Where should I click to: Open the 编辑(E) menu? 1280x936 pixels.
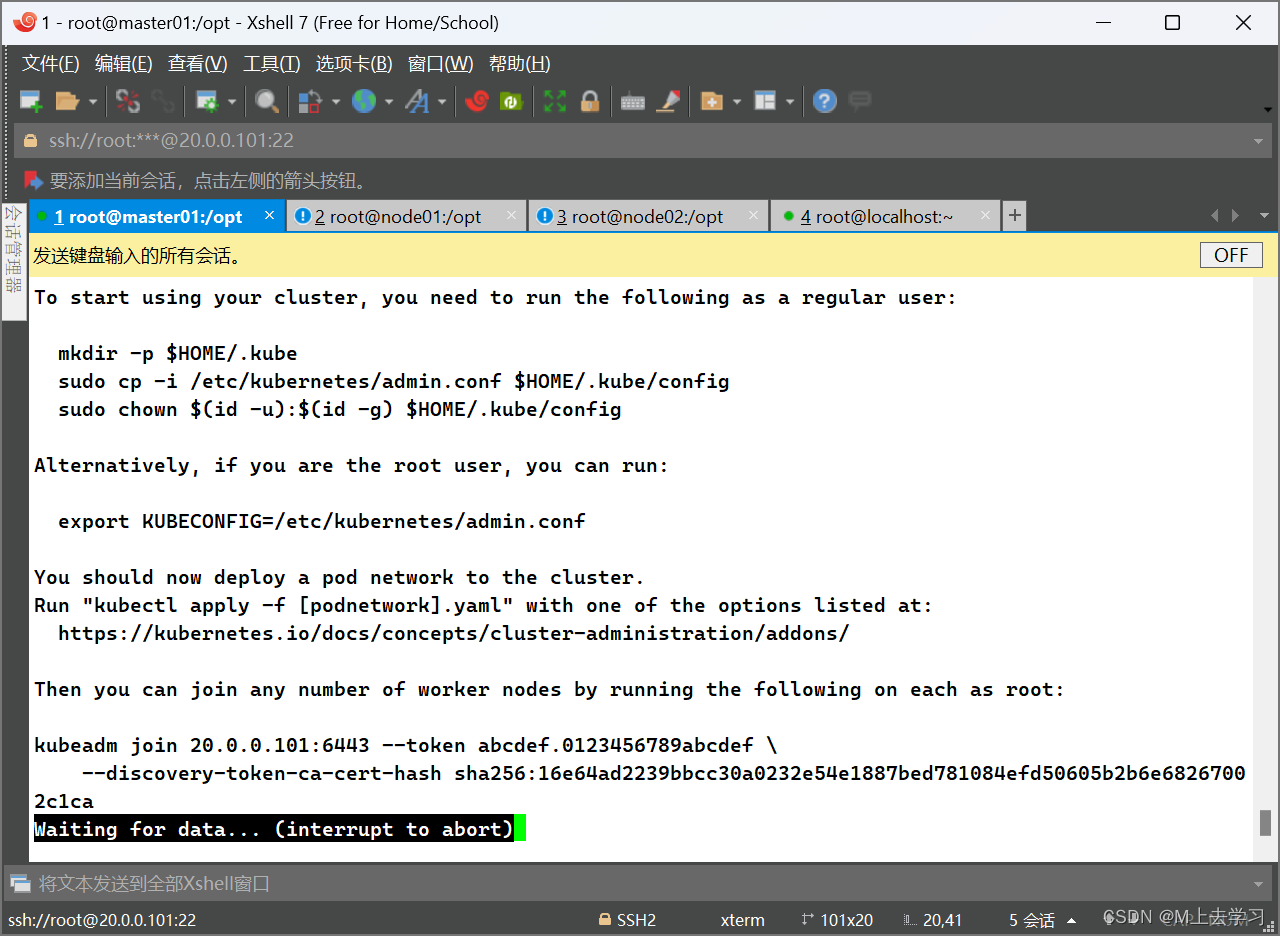point(123,64)
